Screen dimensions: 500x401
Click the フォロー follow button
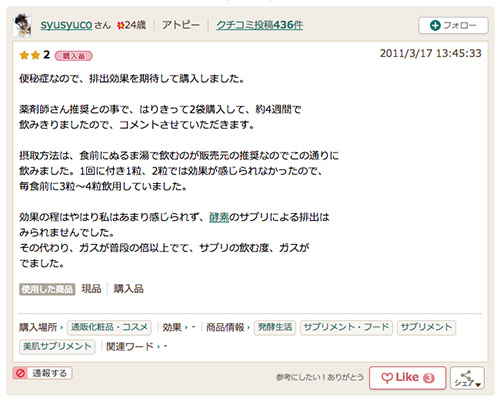click(453, 25)
